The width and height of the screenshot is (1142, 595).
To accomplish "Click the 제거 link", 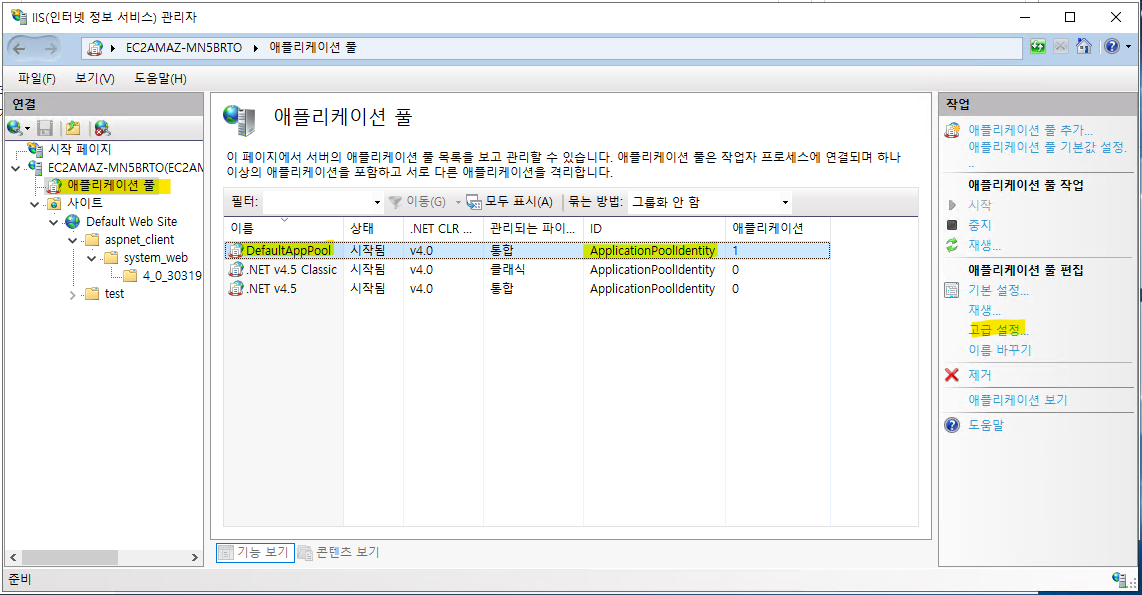I will (x=980, y=375).
